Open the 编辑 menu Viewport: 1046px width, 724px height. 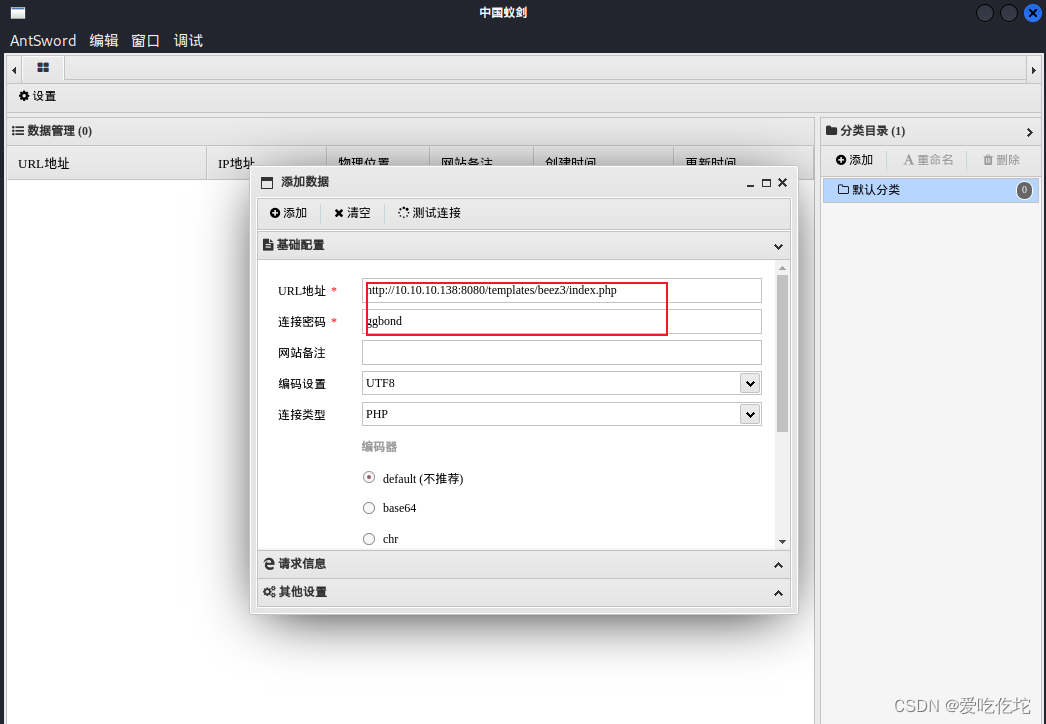coord(104,41)
